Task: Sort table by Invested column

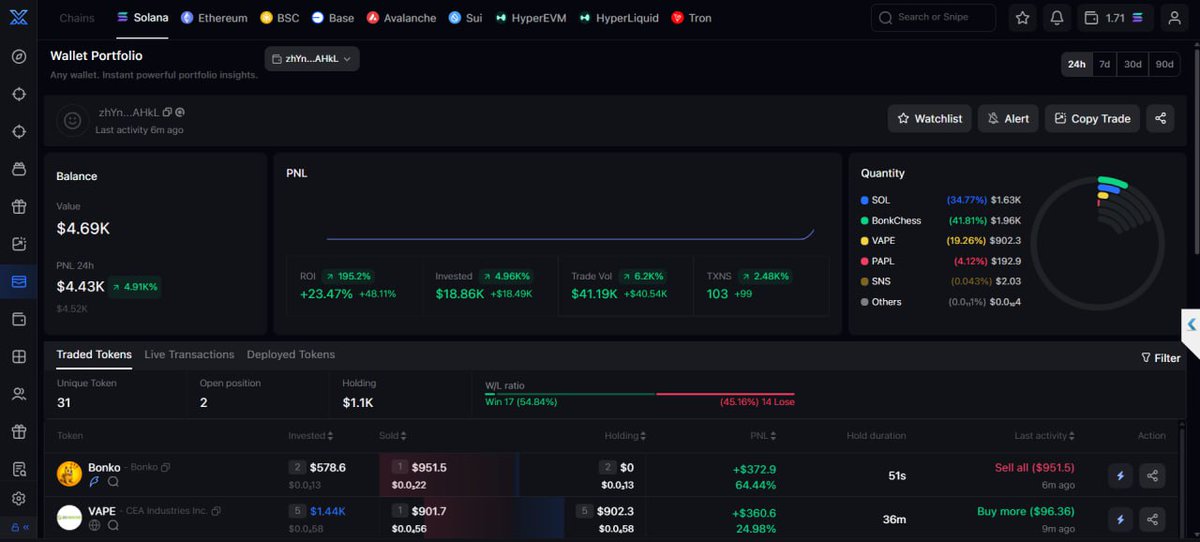Action: coord(311,436)
